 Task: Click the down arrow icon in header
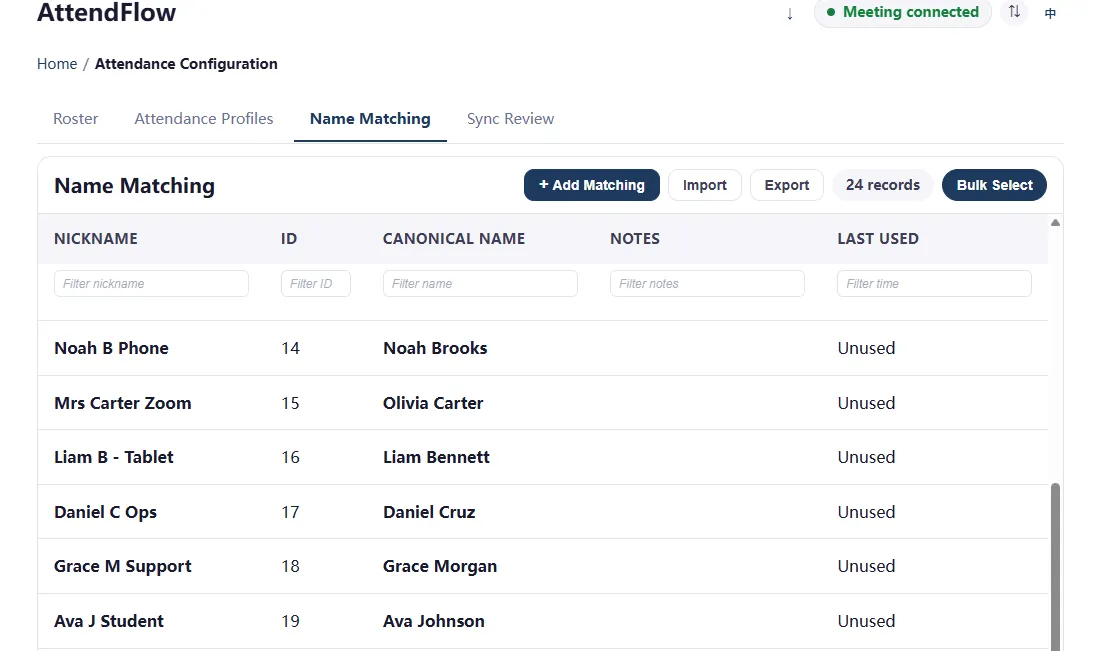click(790, 14)
